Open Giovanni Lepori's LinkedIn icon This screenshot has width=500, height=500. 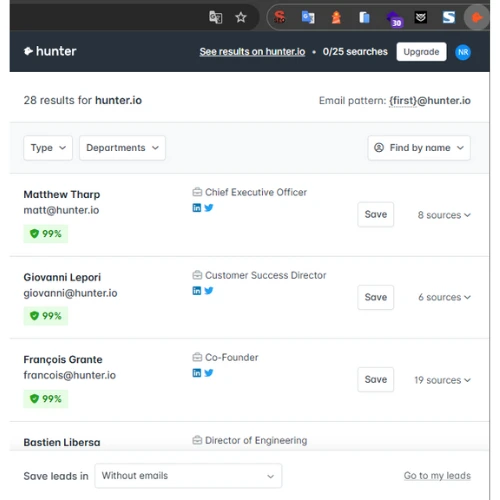pyautogui.click(x=197, y=291)
